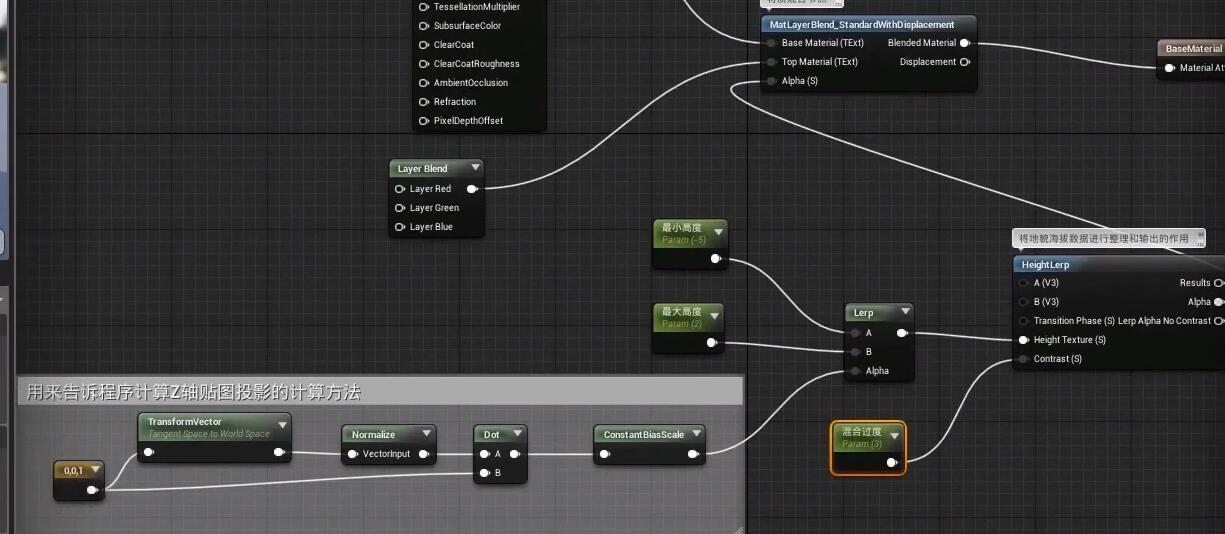
Task: Collapse the 最大高度 parameter node arrow
Action: click(x=714, y=316)
